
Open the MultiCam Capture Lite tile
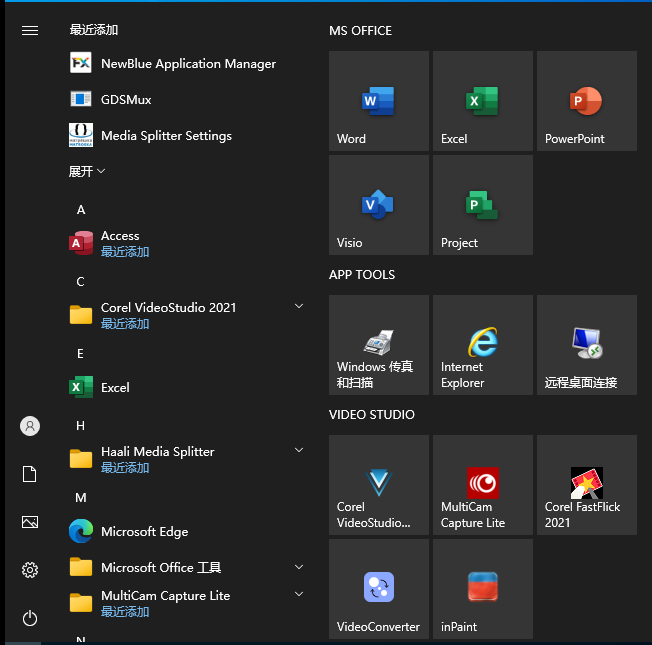coord(482,485)
